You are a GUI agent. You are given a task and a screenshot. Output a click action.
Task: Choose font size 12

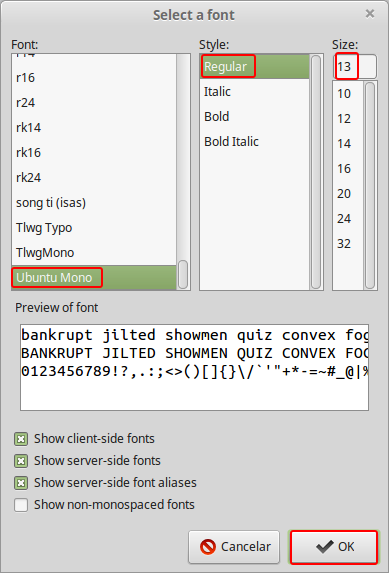348,119
